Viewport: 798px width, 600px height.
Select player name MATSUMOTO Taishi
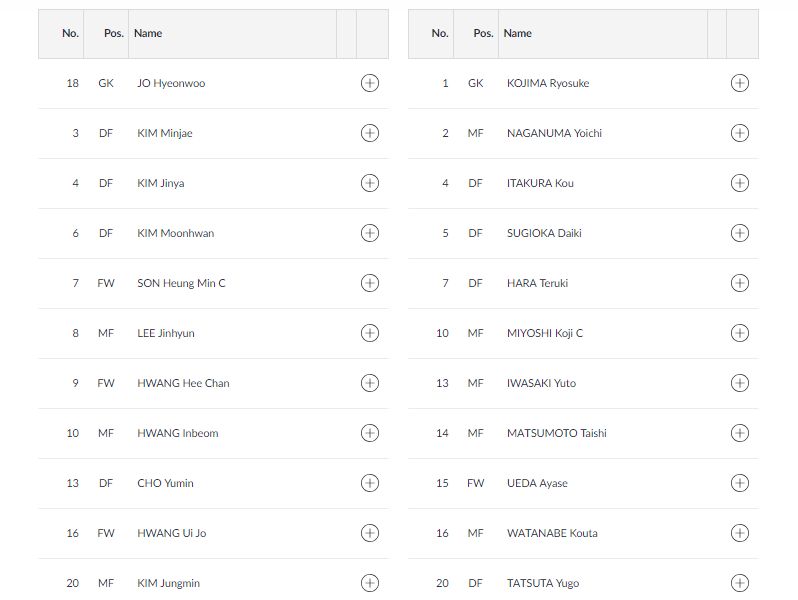click(x=556, y=433)
